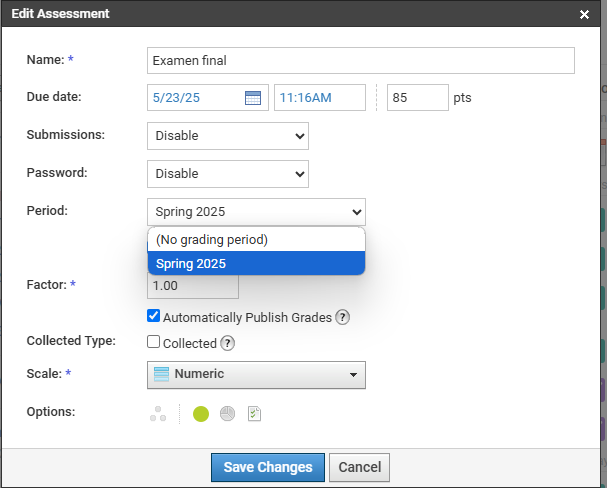Focus the Name field containing Examen final
607x488 pixels.
(361, 60)
